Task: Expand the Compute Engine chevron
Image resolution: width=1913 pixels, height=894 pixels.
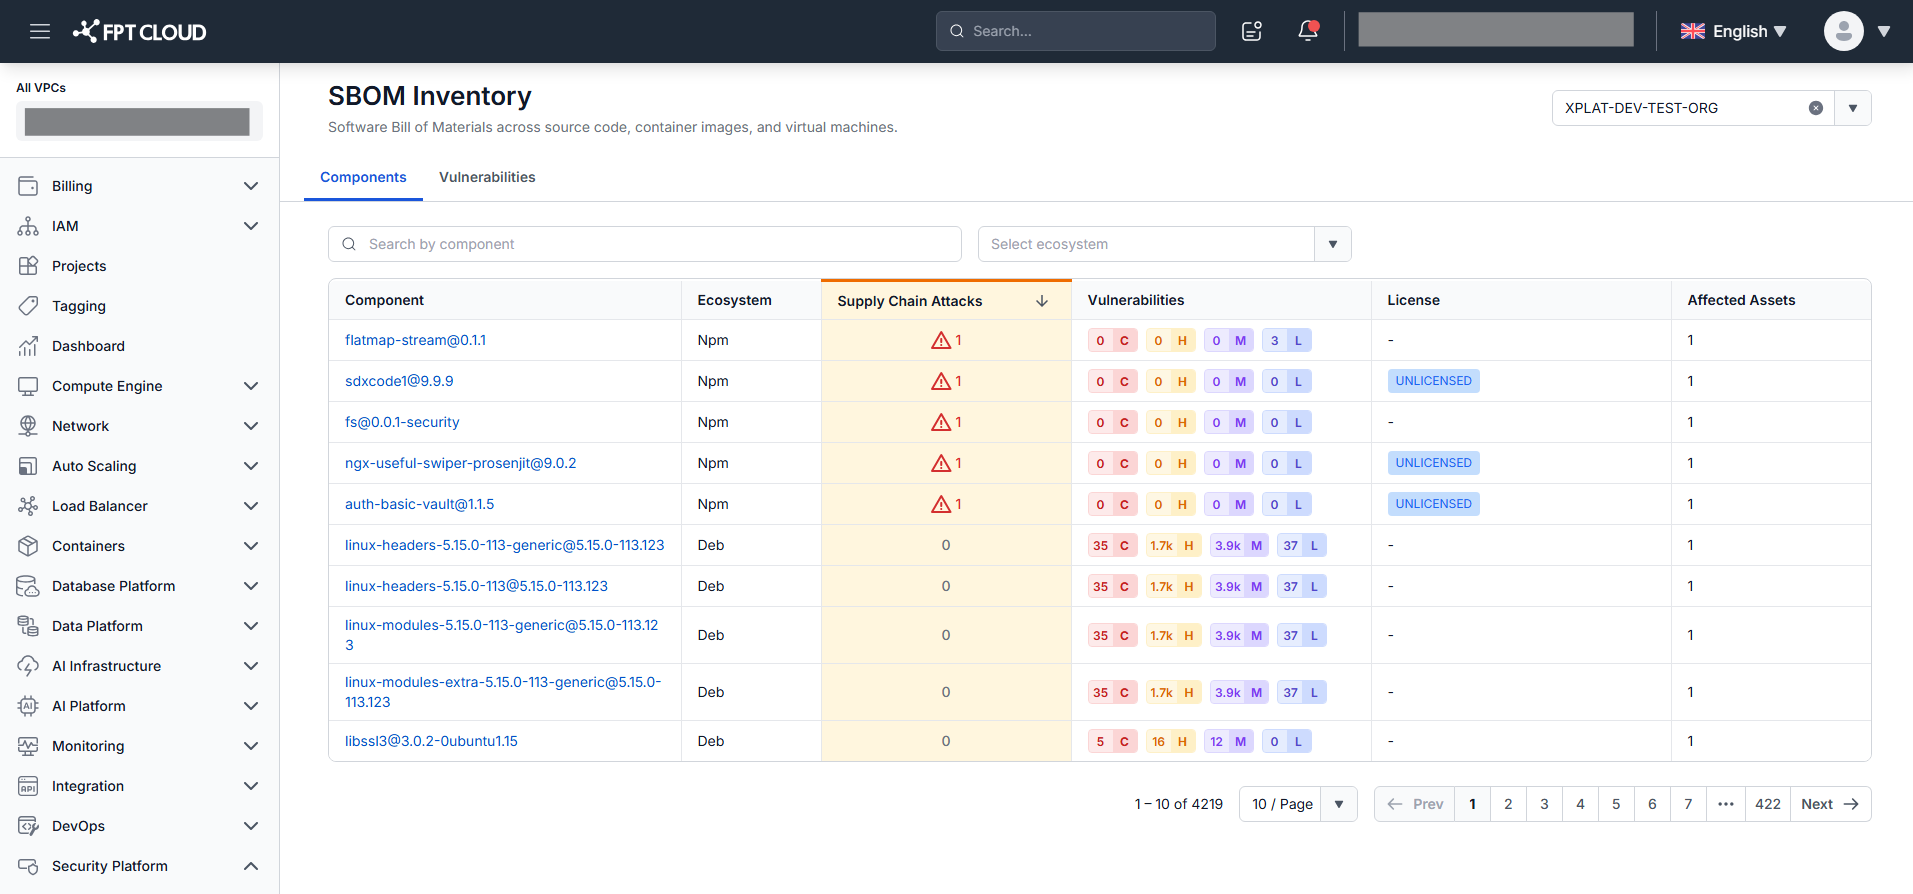Action: coord(251,386)
